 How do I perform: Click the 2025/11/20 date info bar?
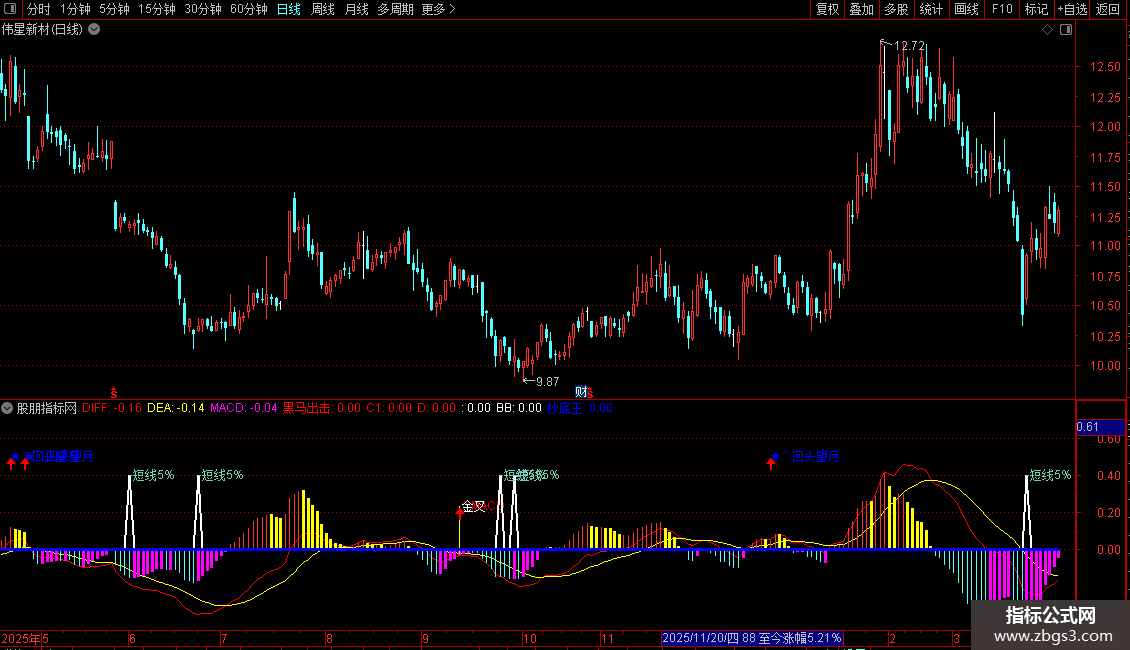pyautogui.click(x=752, y=638)
